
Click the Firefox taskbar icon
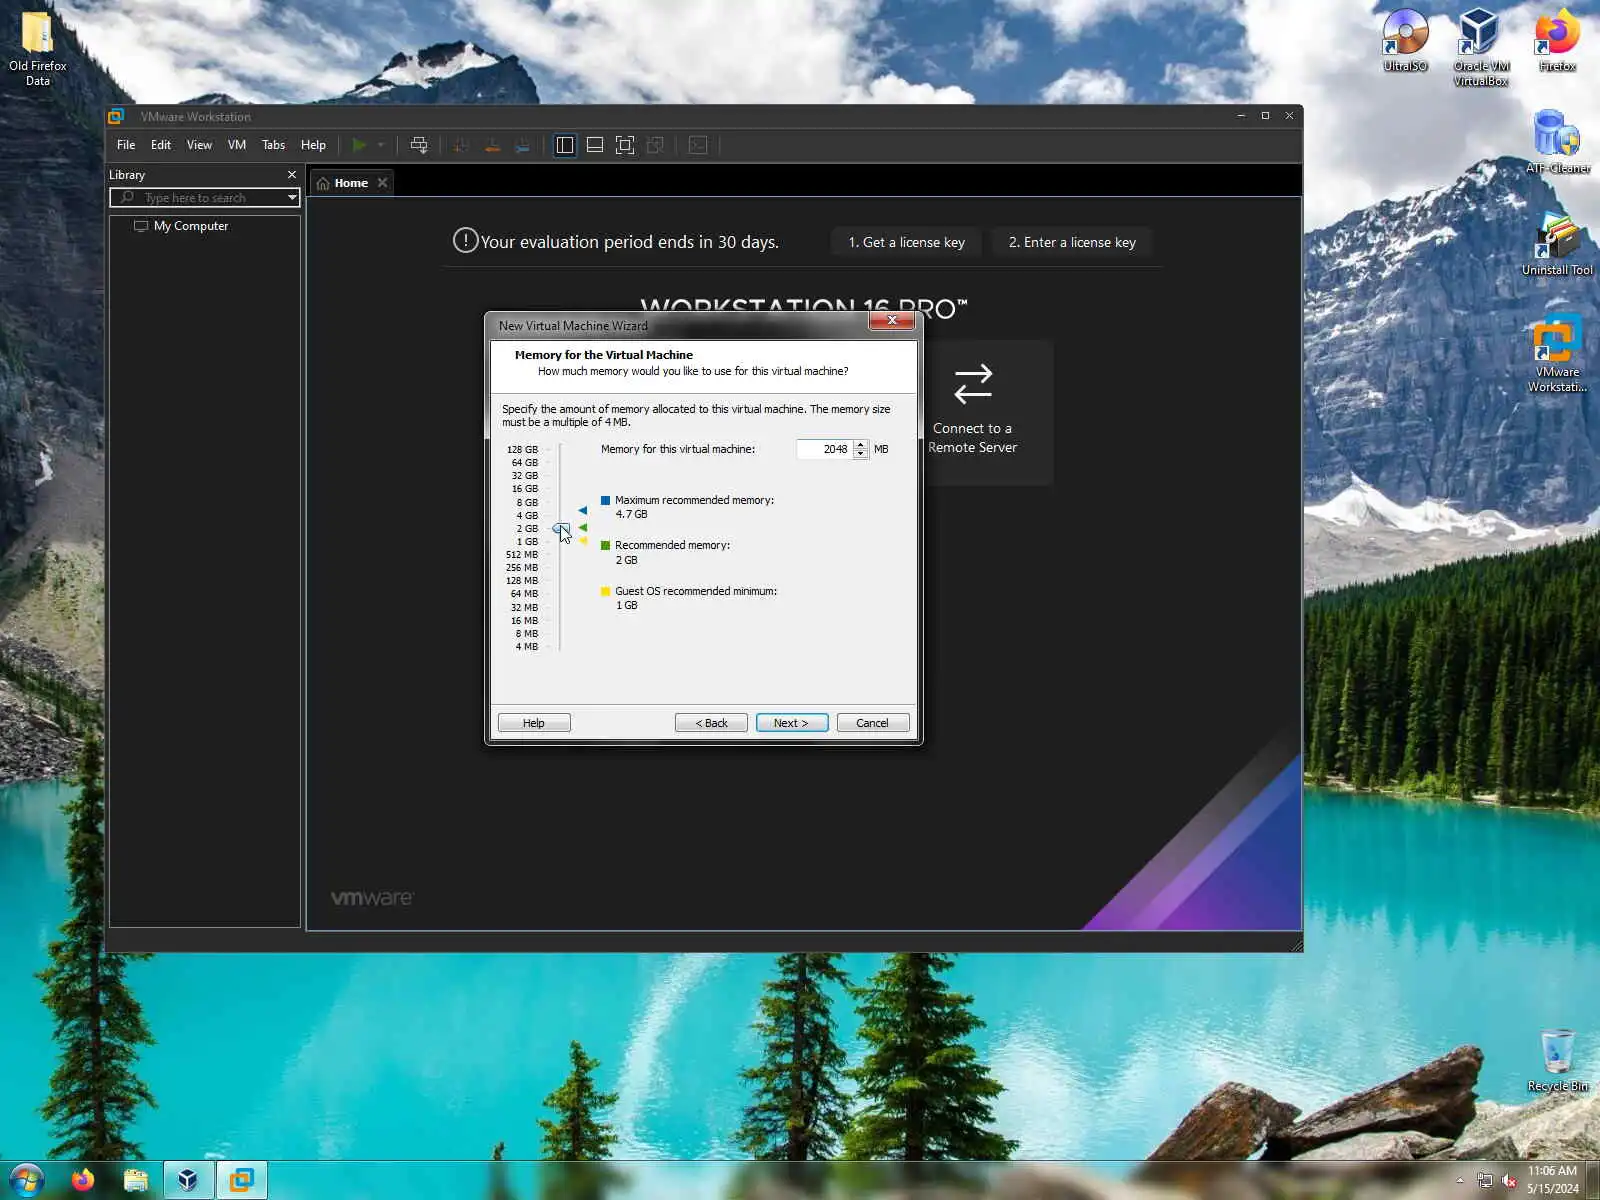[83, 1180]
